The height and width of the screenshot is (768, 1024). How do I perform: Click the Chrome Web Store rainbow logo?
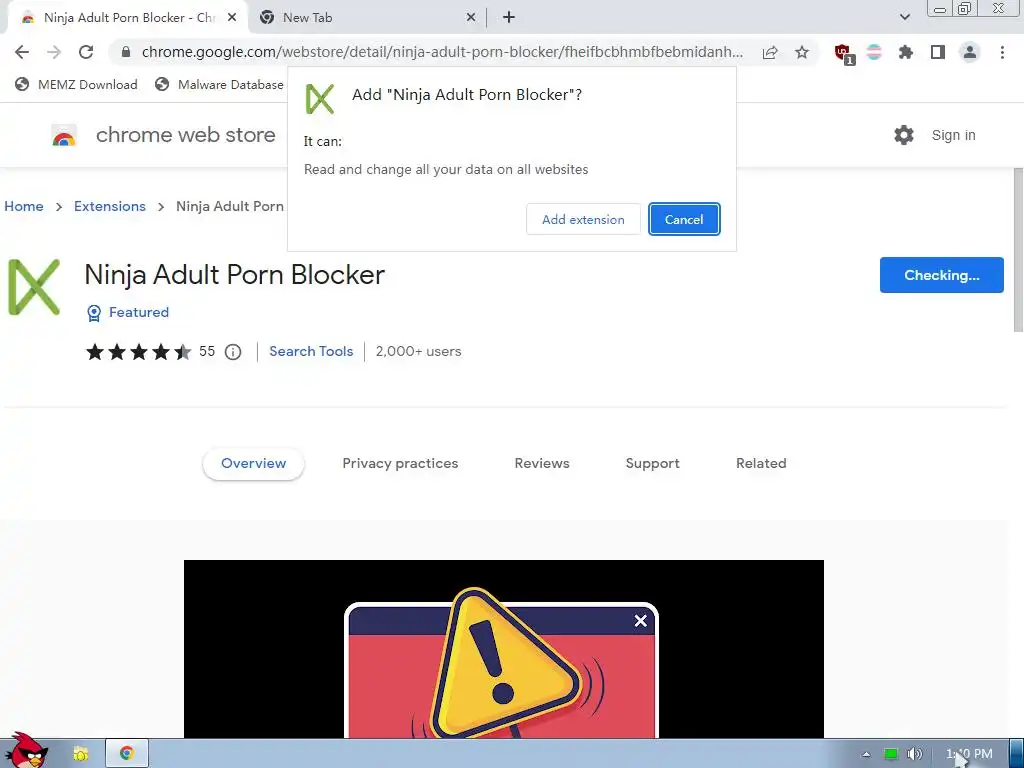tap(64, 135)
